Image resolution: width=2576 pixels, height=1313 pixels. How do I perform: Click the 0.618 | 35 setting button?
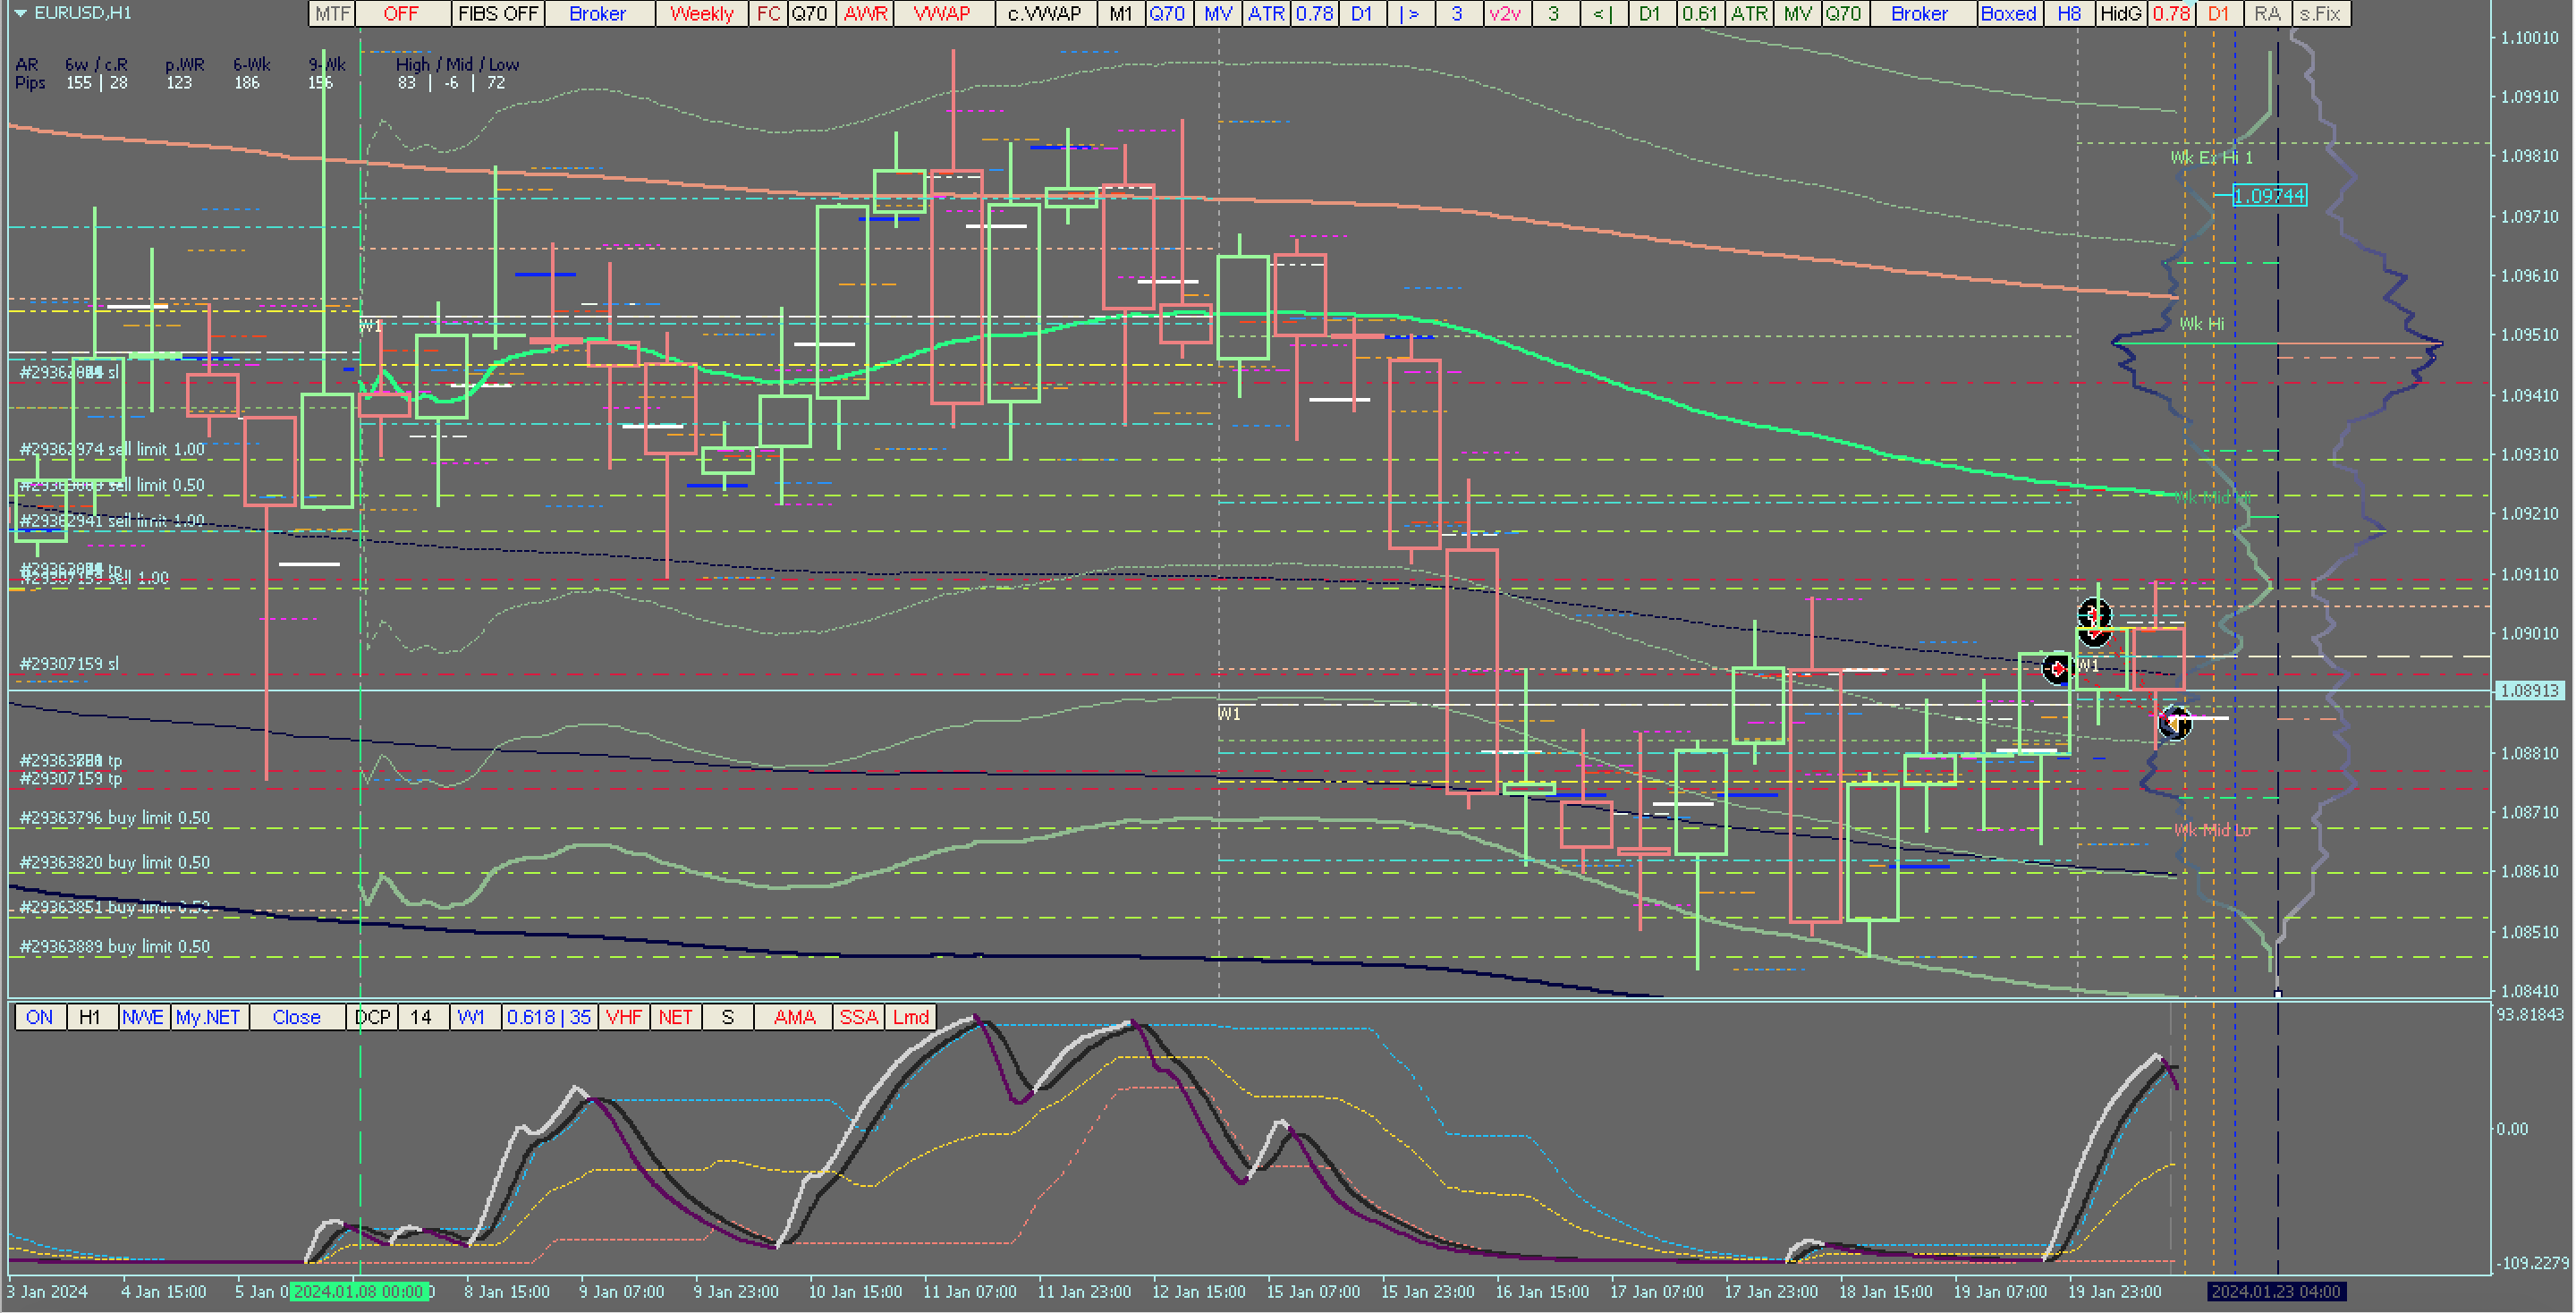(x=548, y=1017)
